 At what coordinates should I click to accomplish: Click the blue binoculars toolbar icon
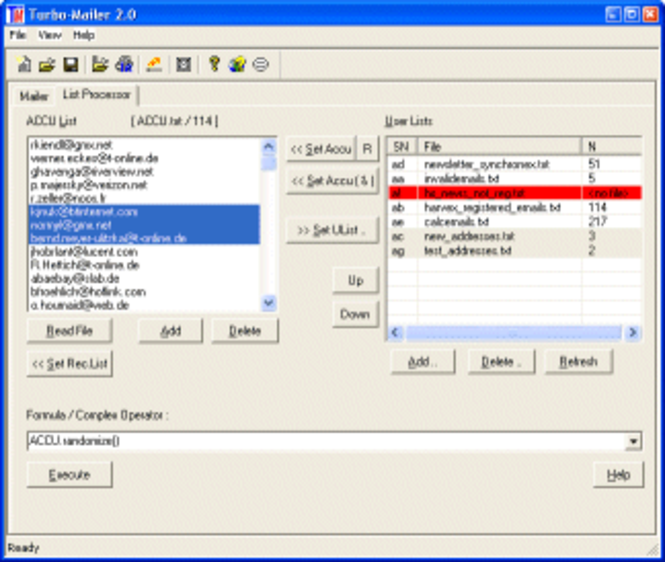click(124, 64)
